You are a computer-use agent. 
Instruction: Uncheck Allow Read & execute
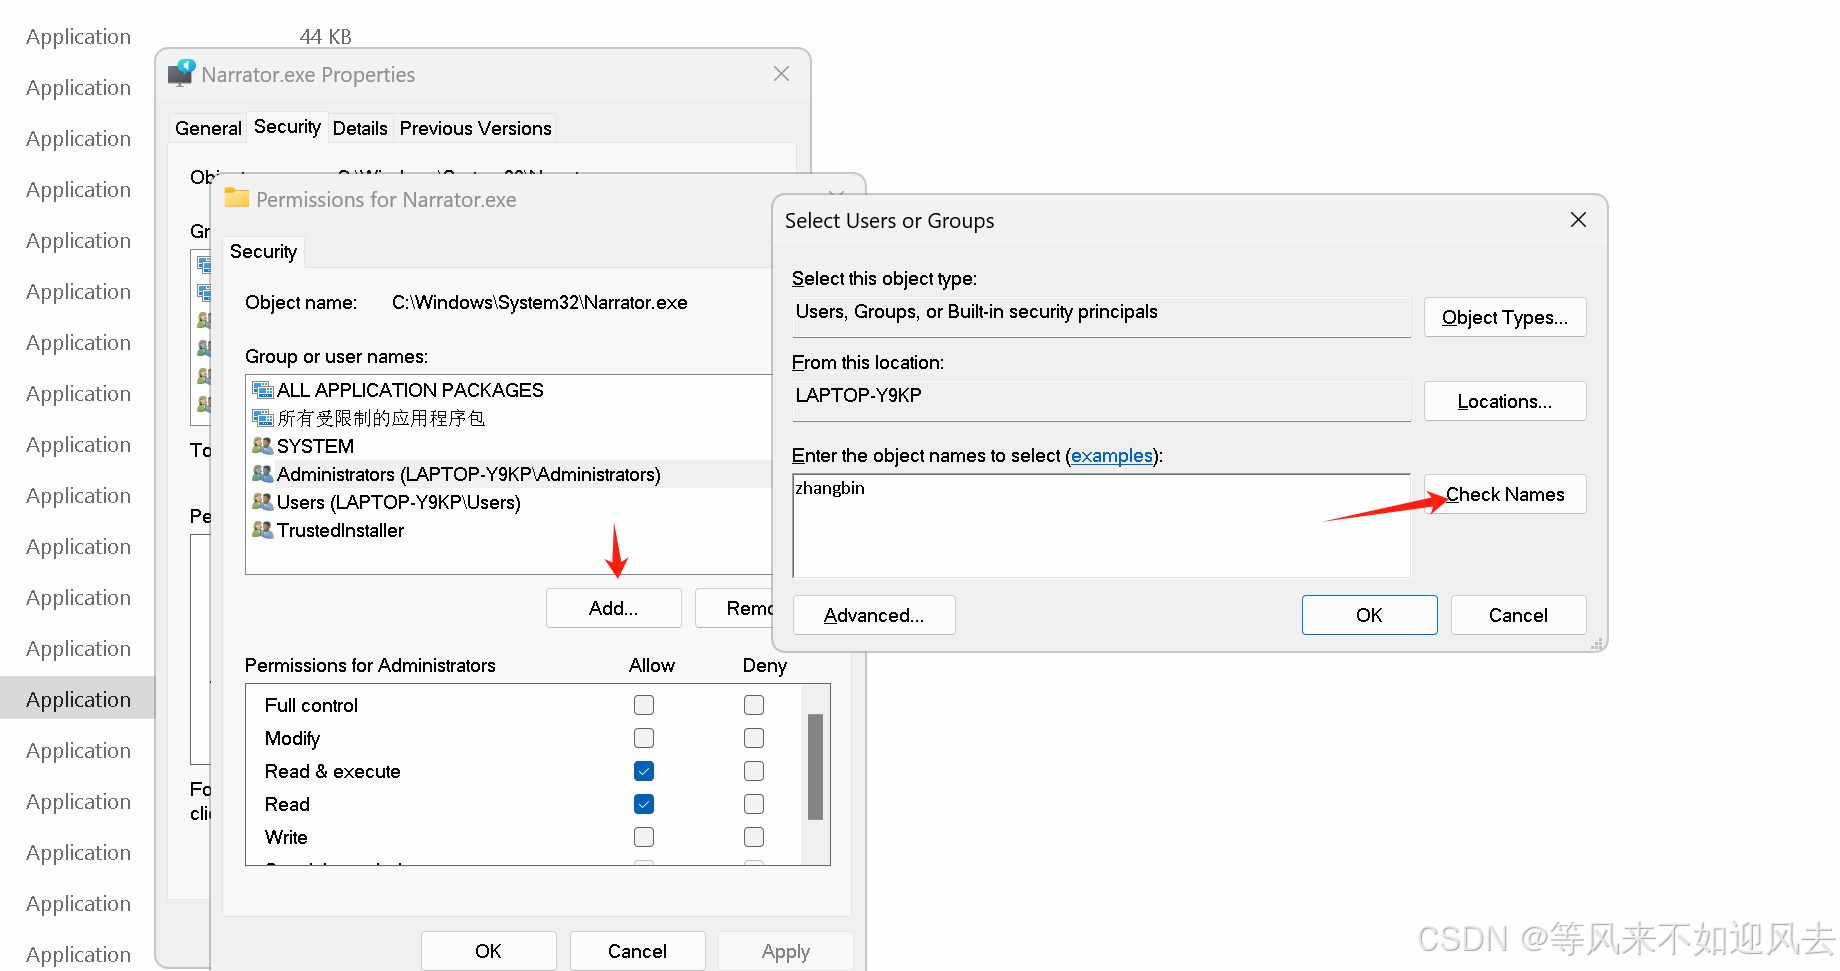644,771
